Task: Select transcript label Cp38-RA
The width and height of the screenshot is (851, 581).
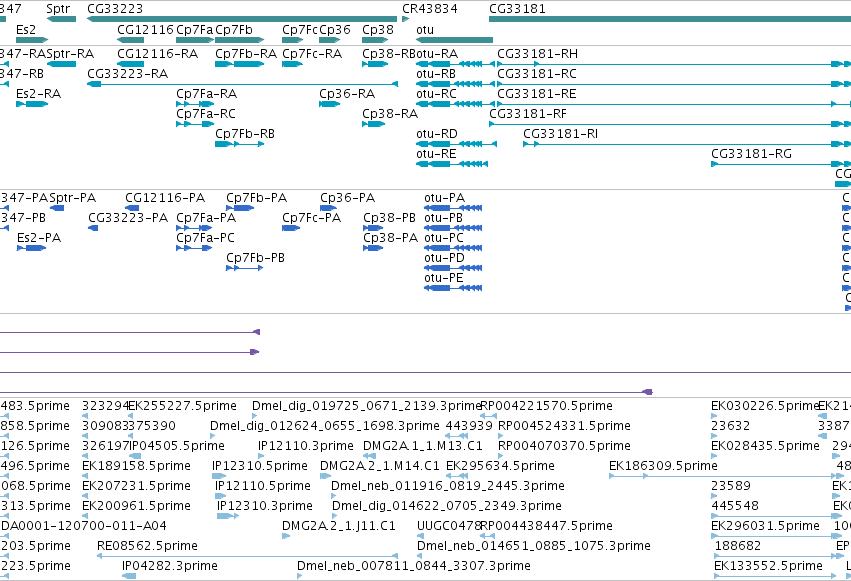Action: point(390,114)
